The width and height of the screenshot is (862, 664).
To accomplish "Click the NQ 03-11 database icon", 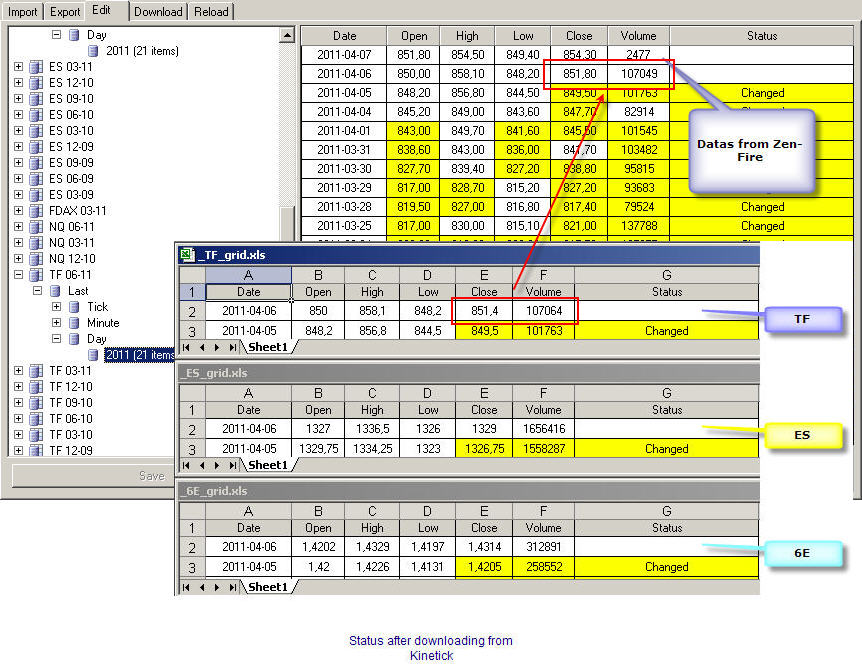I will [x=36, y=242].
